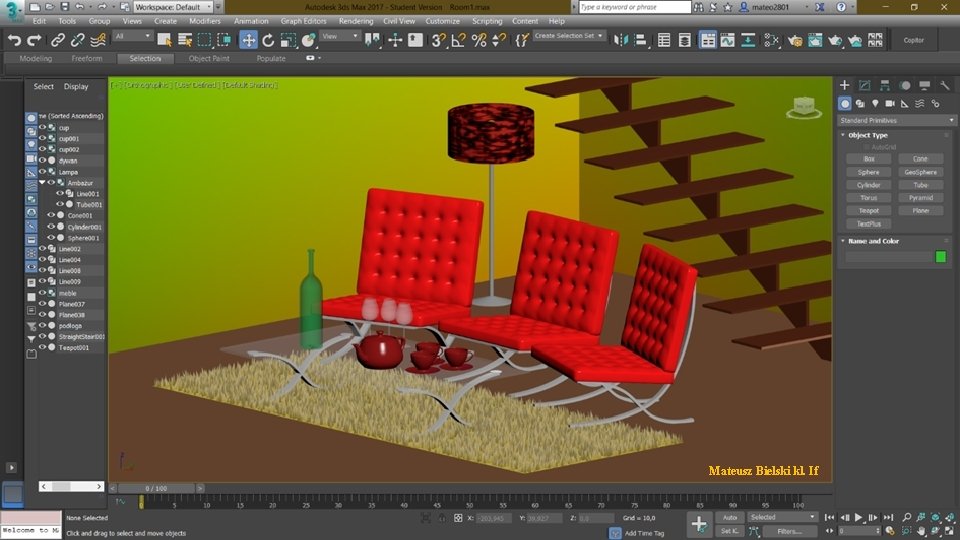Click the Save File icon in quick access toolbar

click(x=64, y=7)
